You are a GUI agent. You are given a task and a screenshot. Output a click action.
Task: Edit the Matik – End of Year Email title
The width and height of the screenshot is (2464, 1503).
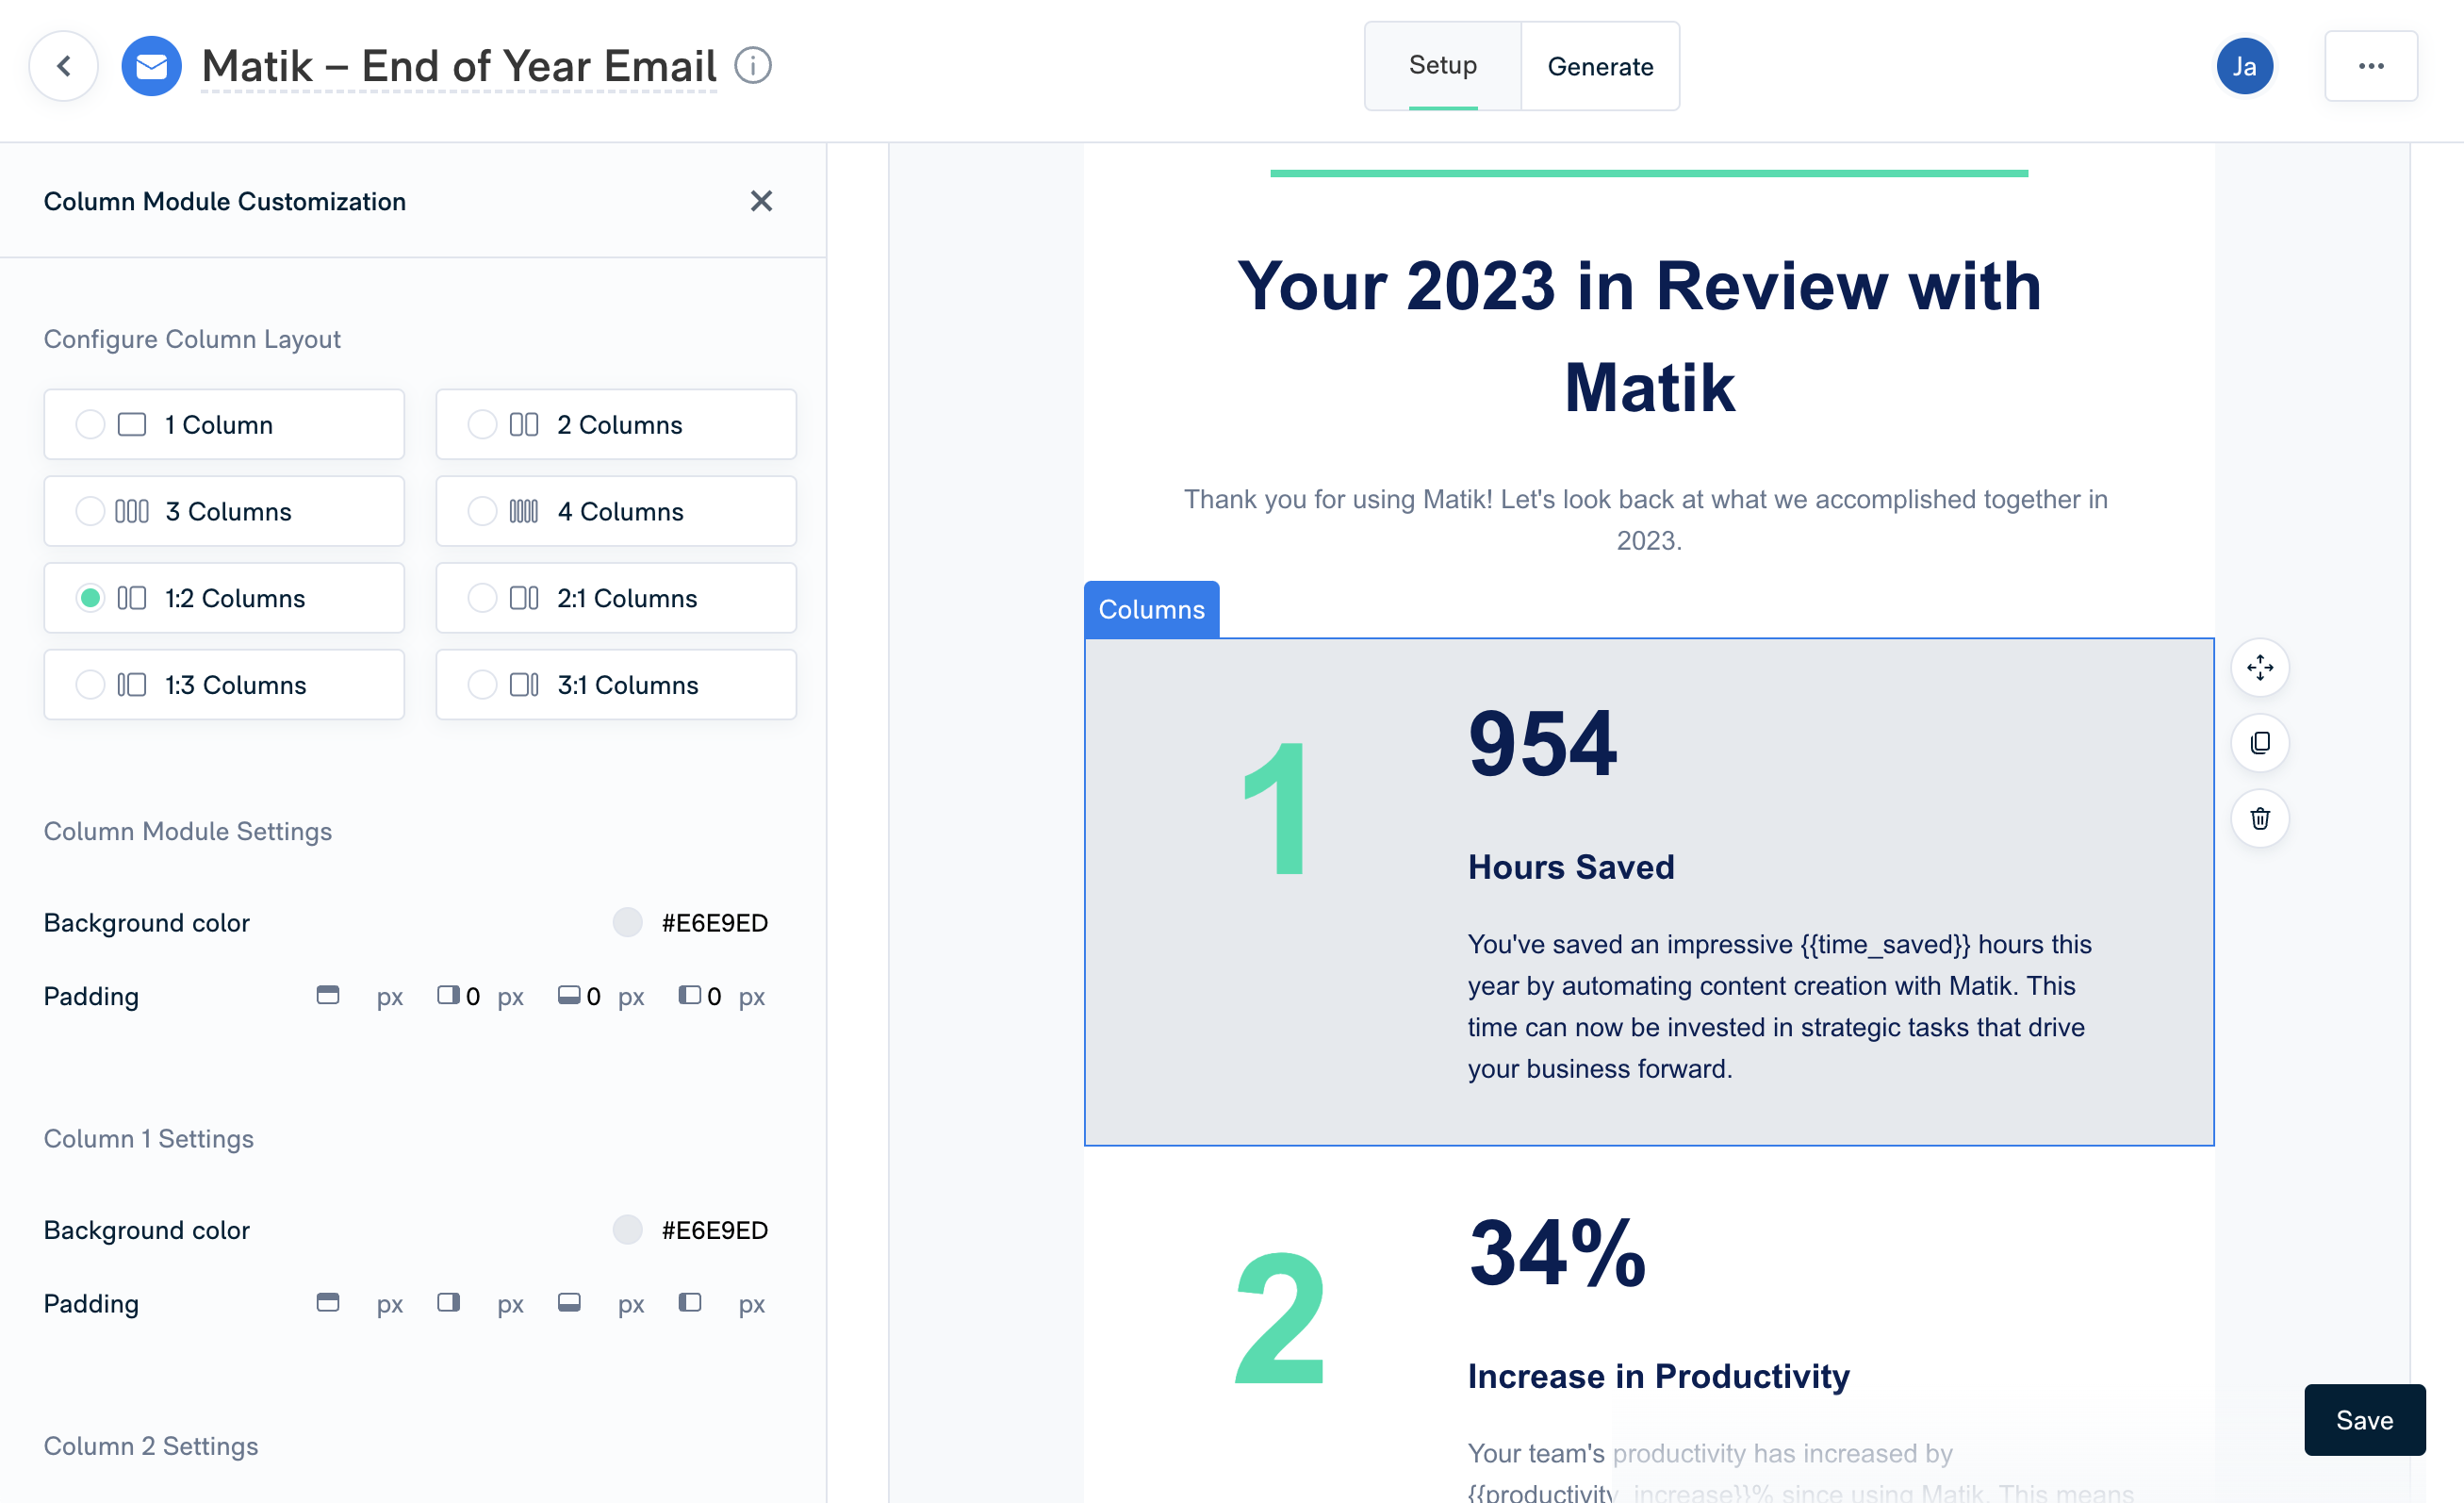[x=459, y=66]
